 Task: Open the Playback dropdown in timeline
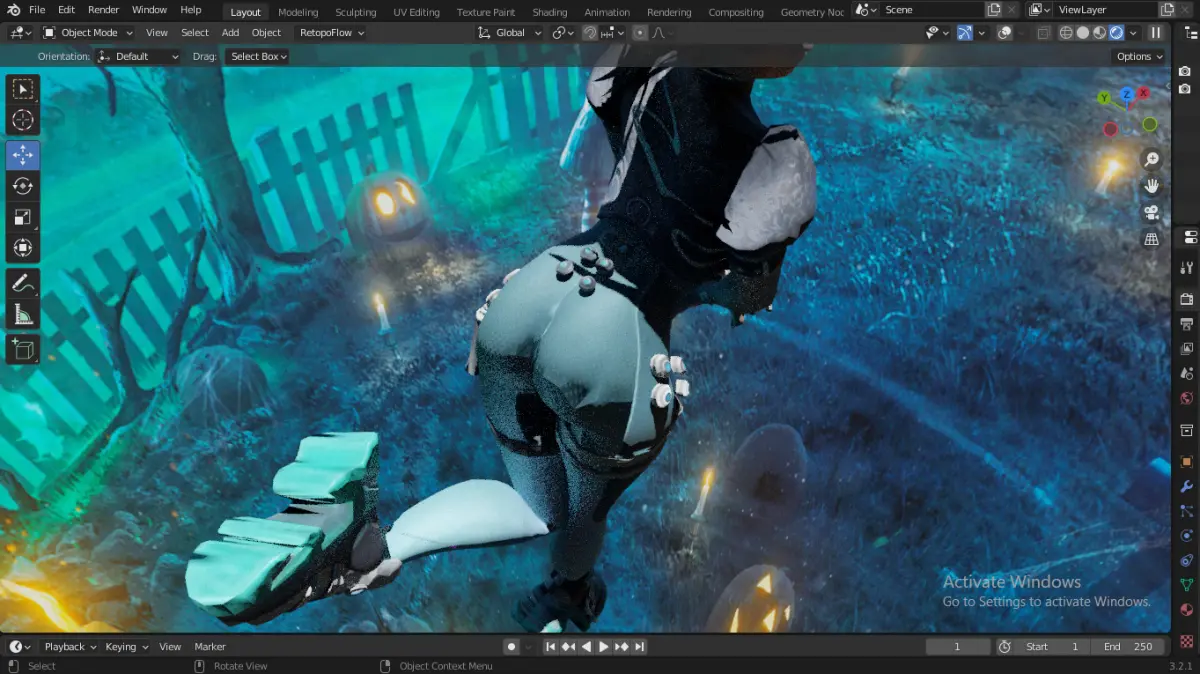pos(70,647)
